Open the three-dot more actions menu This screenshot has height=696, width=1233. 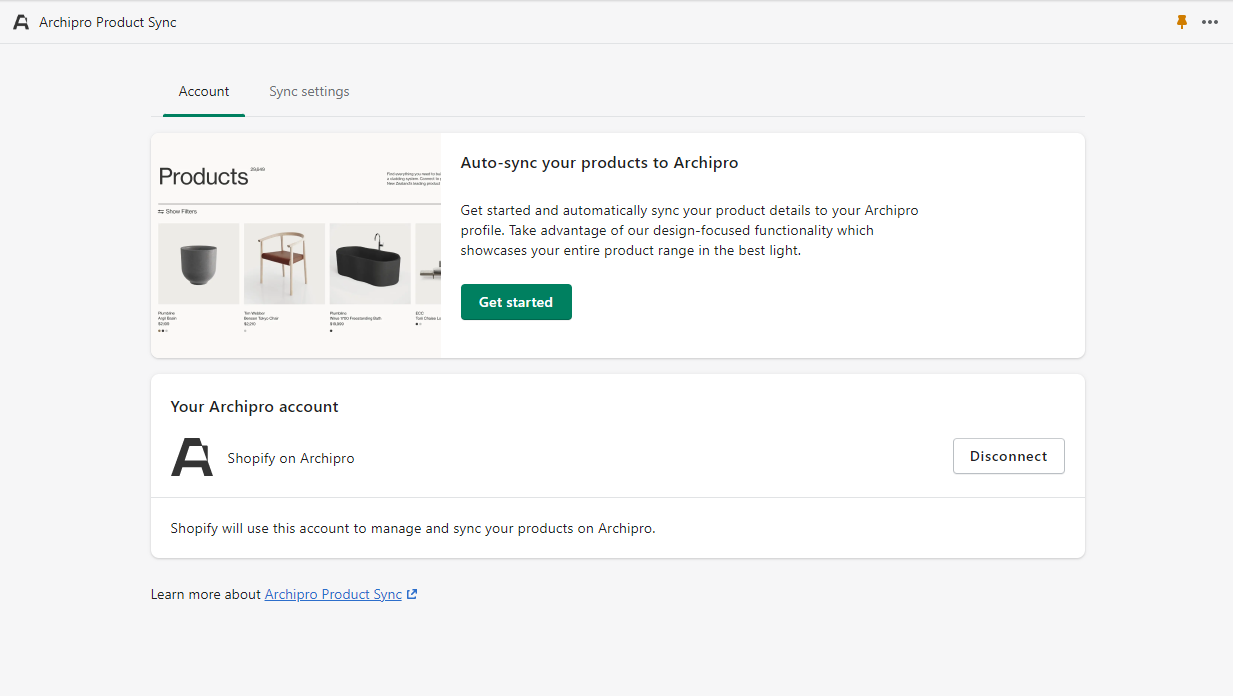1210,22
